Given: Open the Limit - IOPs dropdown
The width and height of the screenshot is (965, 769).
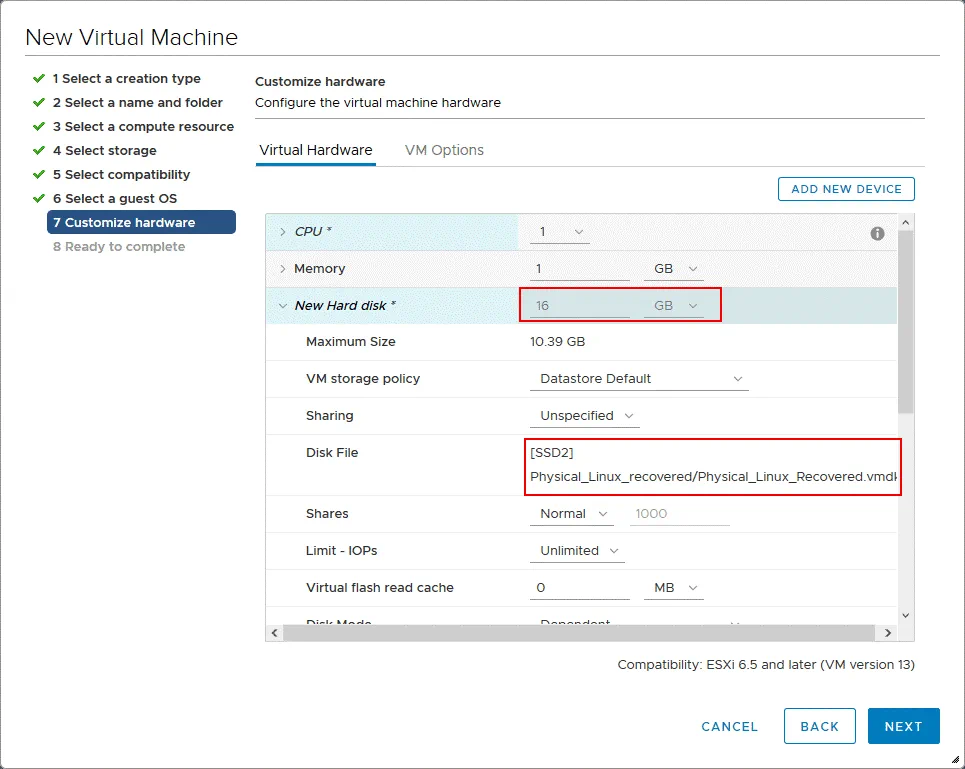Looking at the screenshot, I should coord(577,551).
